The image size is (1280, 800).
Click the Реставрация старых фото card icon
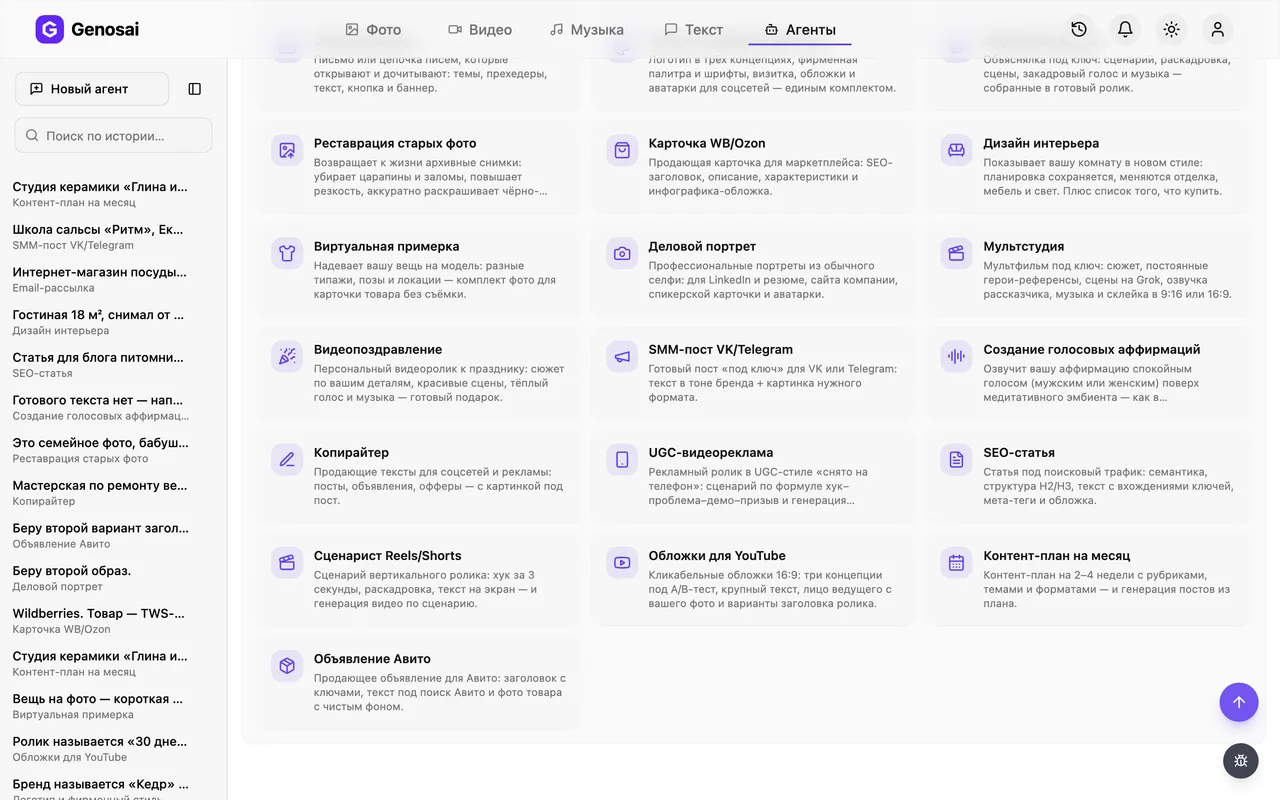pos(287,150)
